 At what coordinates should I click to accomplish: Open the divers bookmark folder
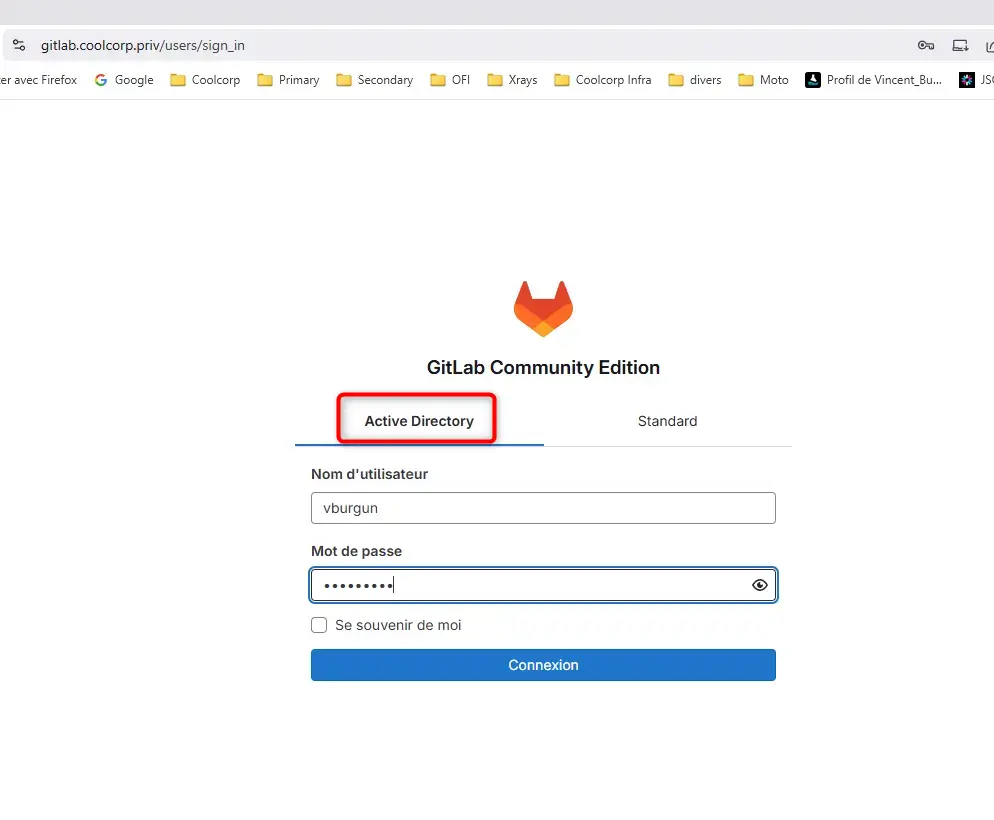695,80
